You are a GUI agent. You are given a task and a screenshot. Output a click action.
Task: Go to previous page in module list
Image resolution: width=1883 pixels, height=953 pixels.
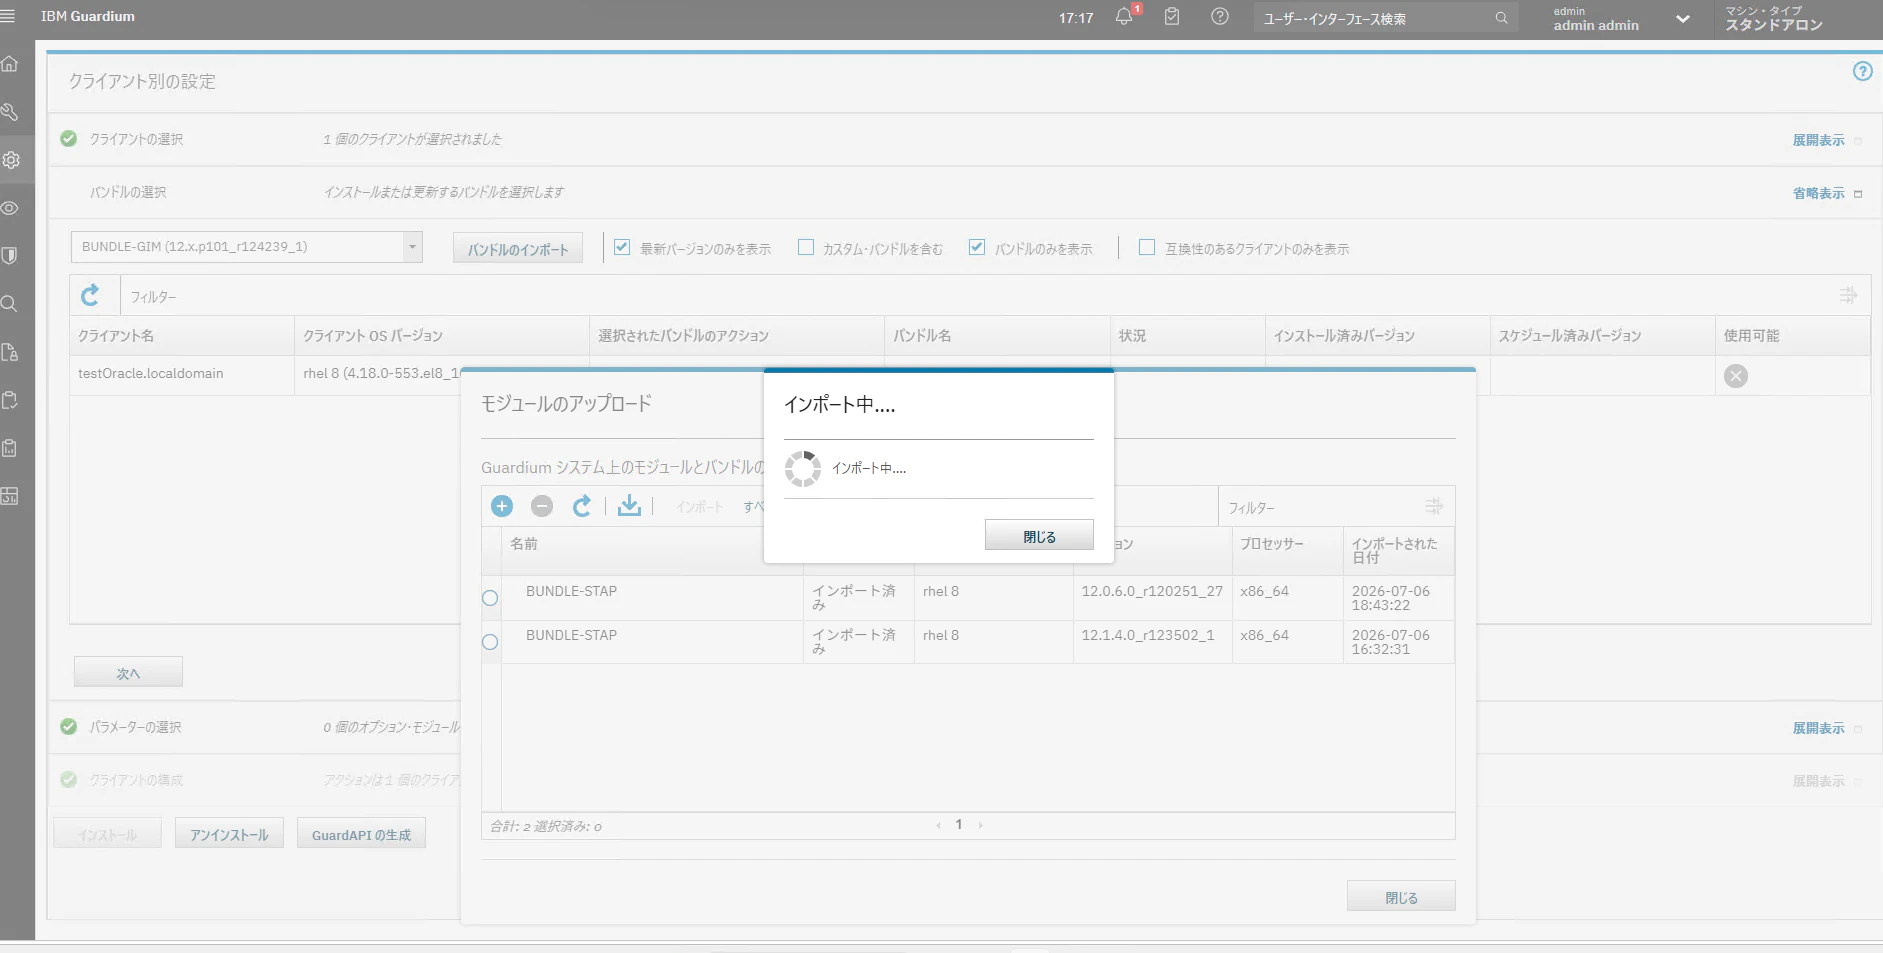tap(938, 825)
